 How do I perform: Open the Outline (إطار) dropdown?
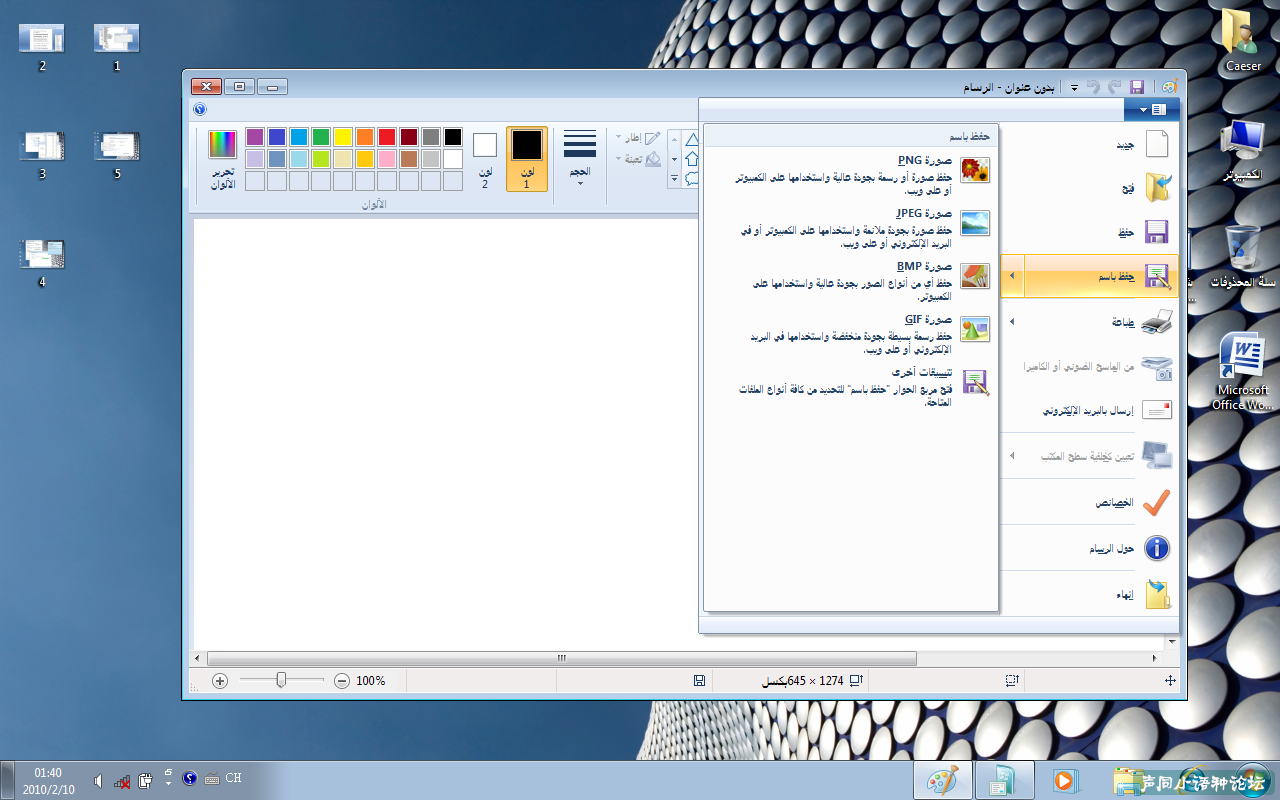click(x=637, y=138)
